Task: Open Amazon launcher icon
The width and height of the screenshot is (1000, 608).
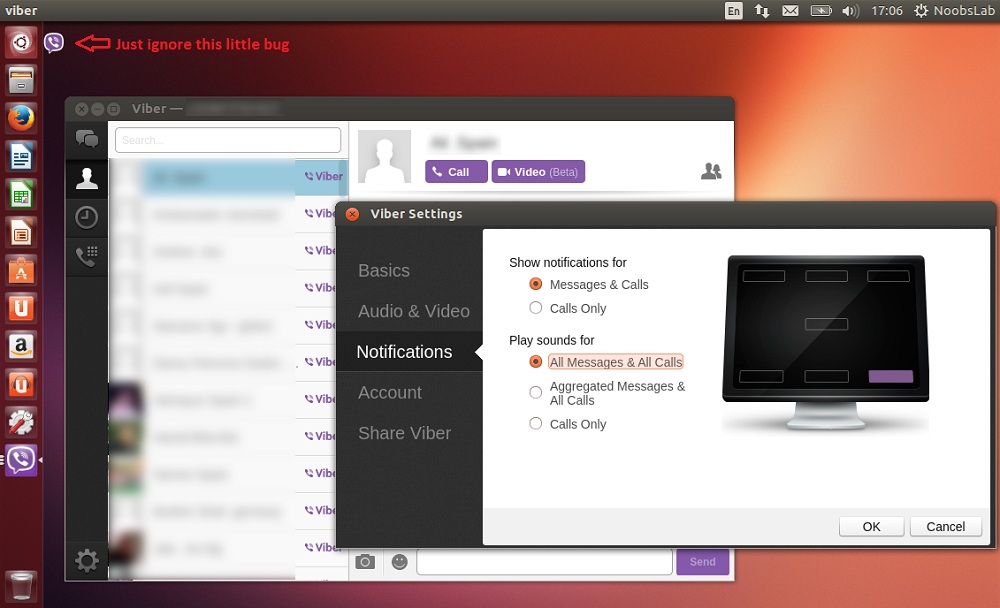Action: point(21,346)
